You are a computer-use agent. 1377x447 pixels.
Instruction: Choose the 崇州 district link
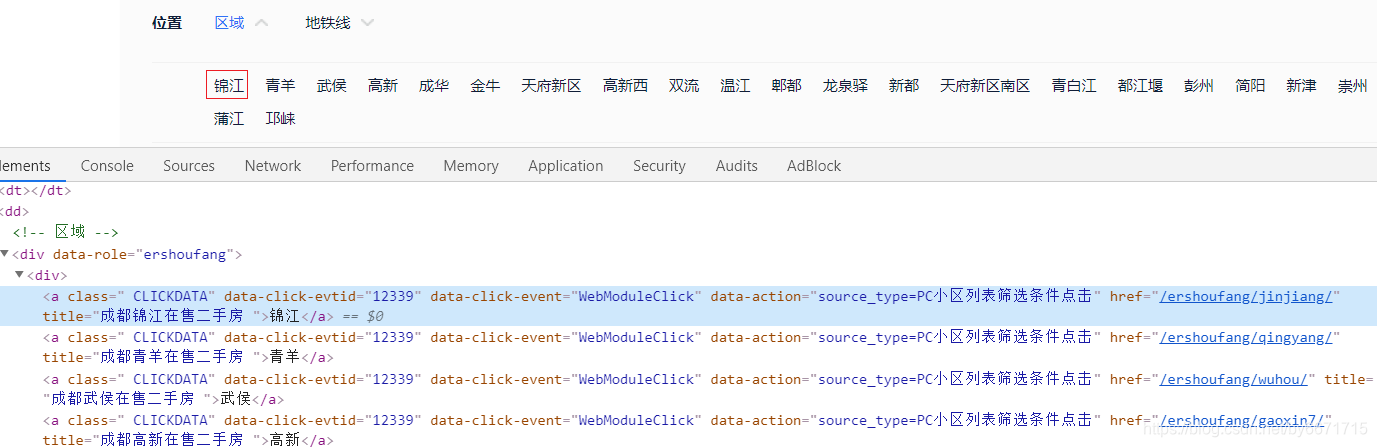tap(1353, 86)
